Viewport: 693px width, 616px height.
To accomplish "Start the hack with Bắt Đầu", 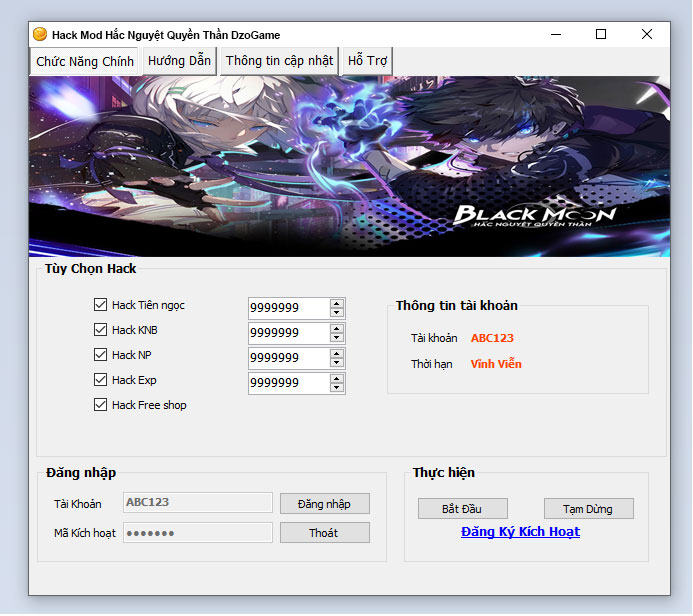I will (x=462, y=509).
